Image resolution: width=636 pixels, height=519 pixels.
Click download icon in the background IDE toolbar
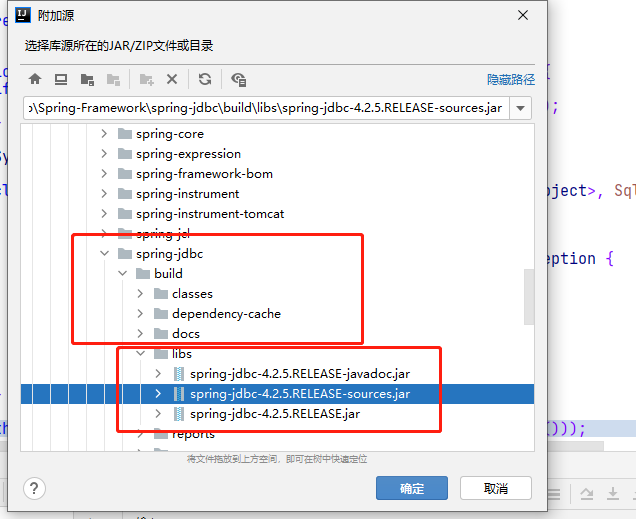click(613, 493)
